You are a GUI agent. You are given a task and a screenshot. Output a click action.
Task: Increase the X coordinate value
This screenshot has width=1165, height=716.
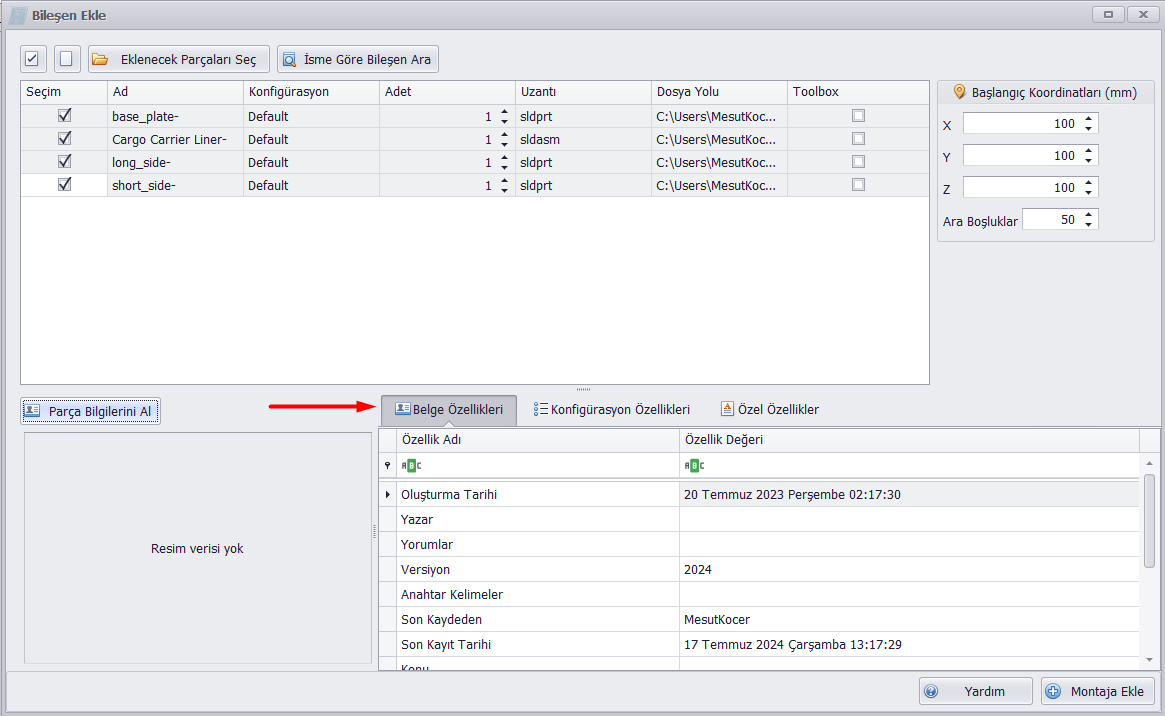click(x=1088, y=119)
